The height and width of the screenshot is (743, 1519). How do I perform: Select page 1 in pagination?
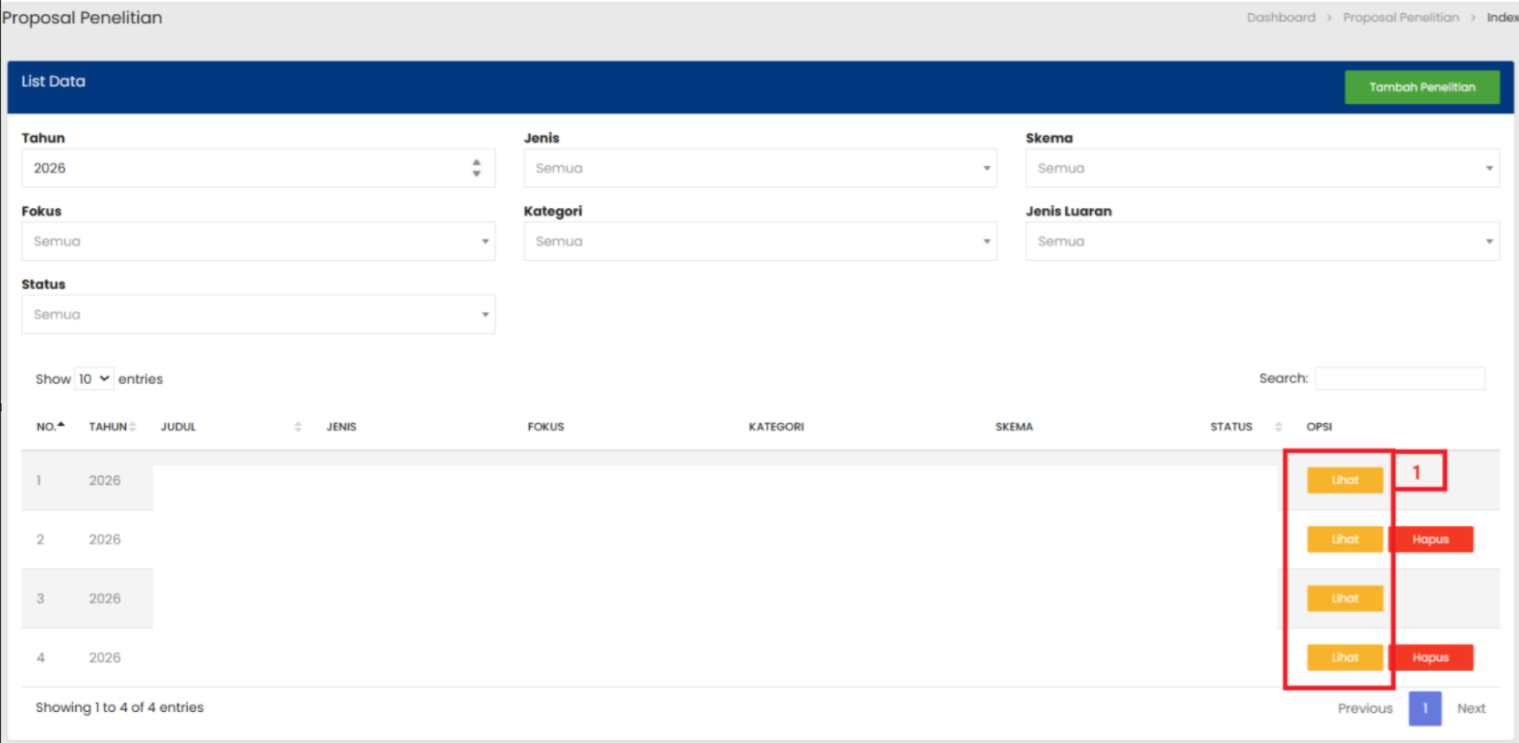tap(1424, 708)
